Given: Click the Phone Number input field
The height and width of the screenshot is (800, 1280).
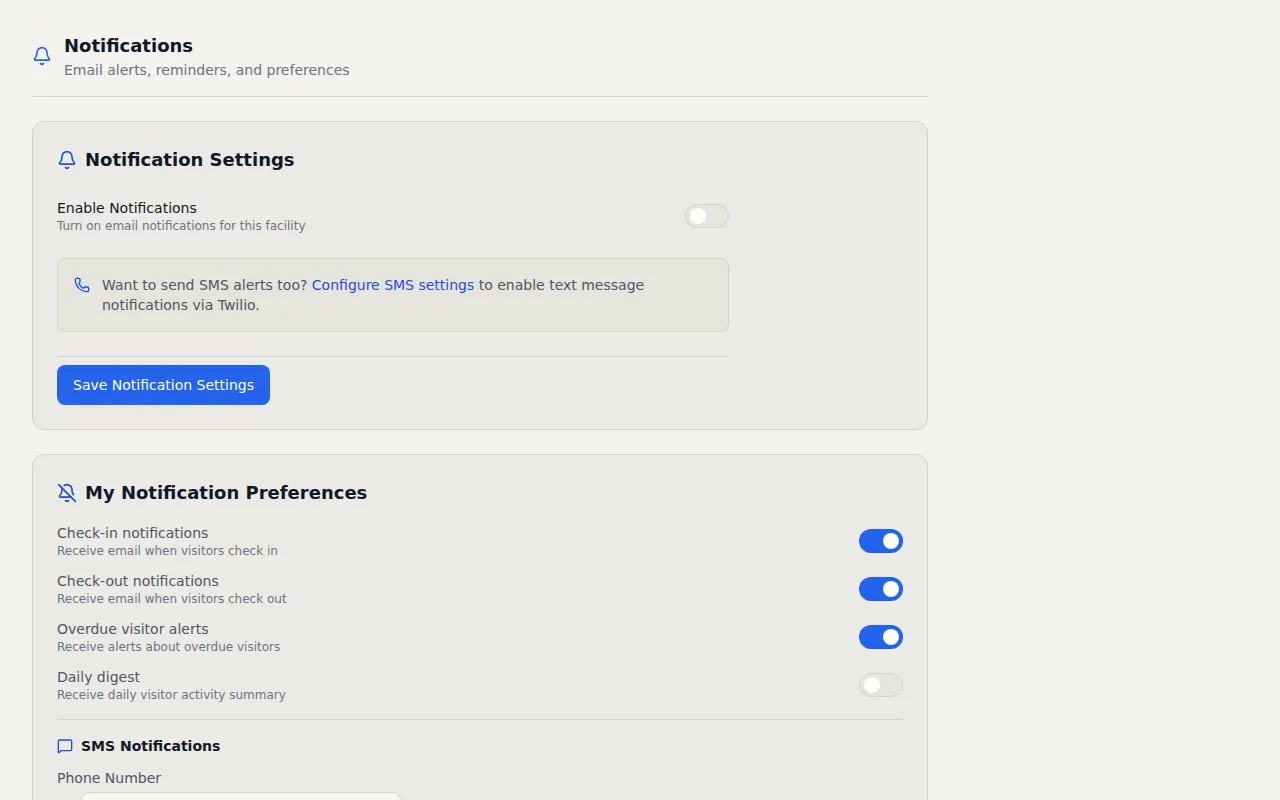Looking at the screenshot, I should pos(240,797).
